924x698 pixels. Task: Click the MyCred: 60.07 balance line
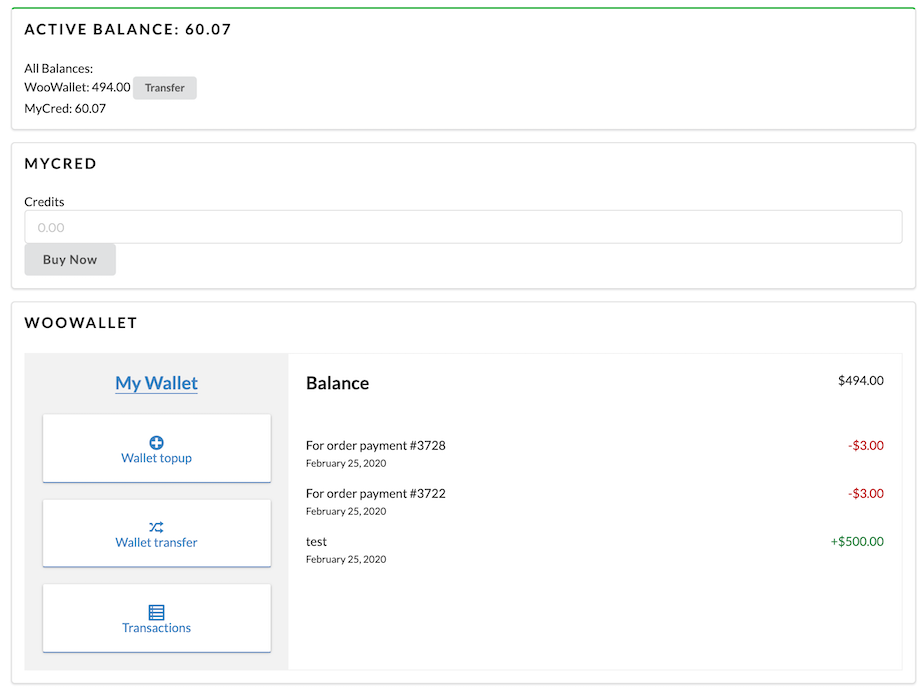coord(65,109)
